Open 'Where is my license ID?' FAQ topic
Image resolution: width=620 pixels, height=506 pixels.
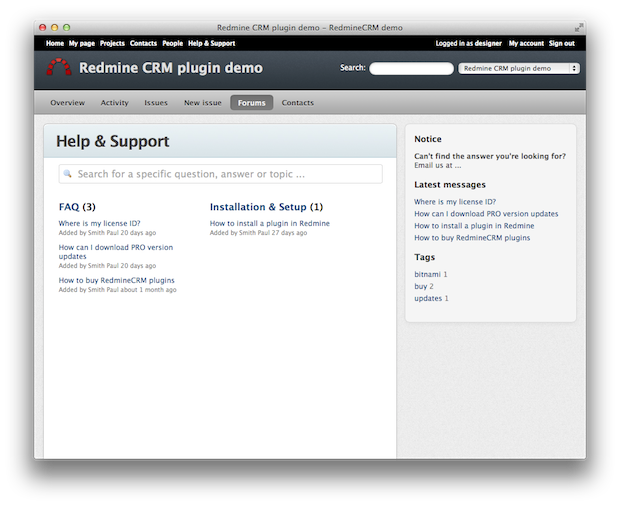pyautogui.click(x=99, y=223)
